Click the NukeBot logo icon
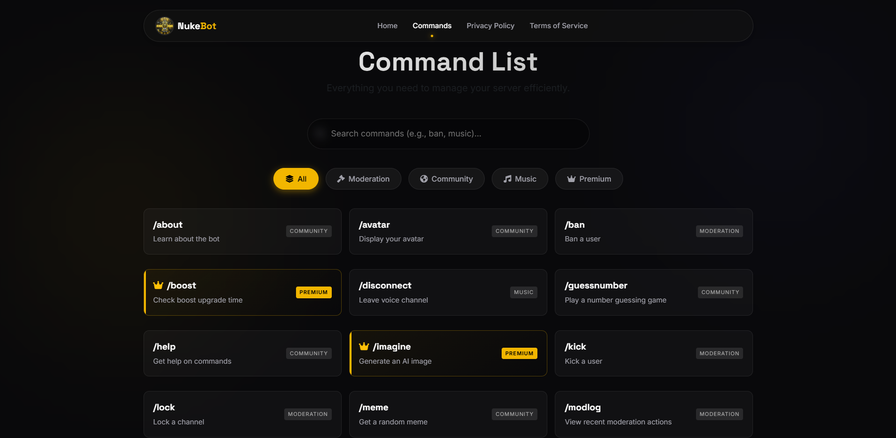Image resolution: width=896 pixels, height=438 pixels. coord(165,26)
